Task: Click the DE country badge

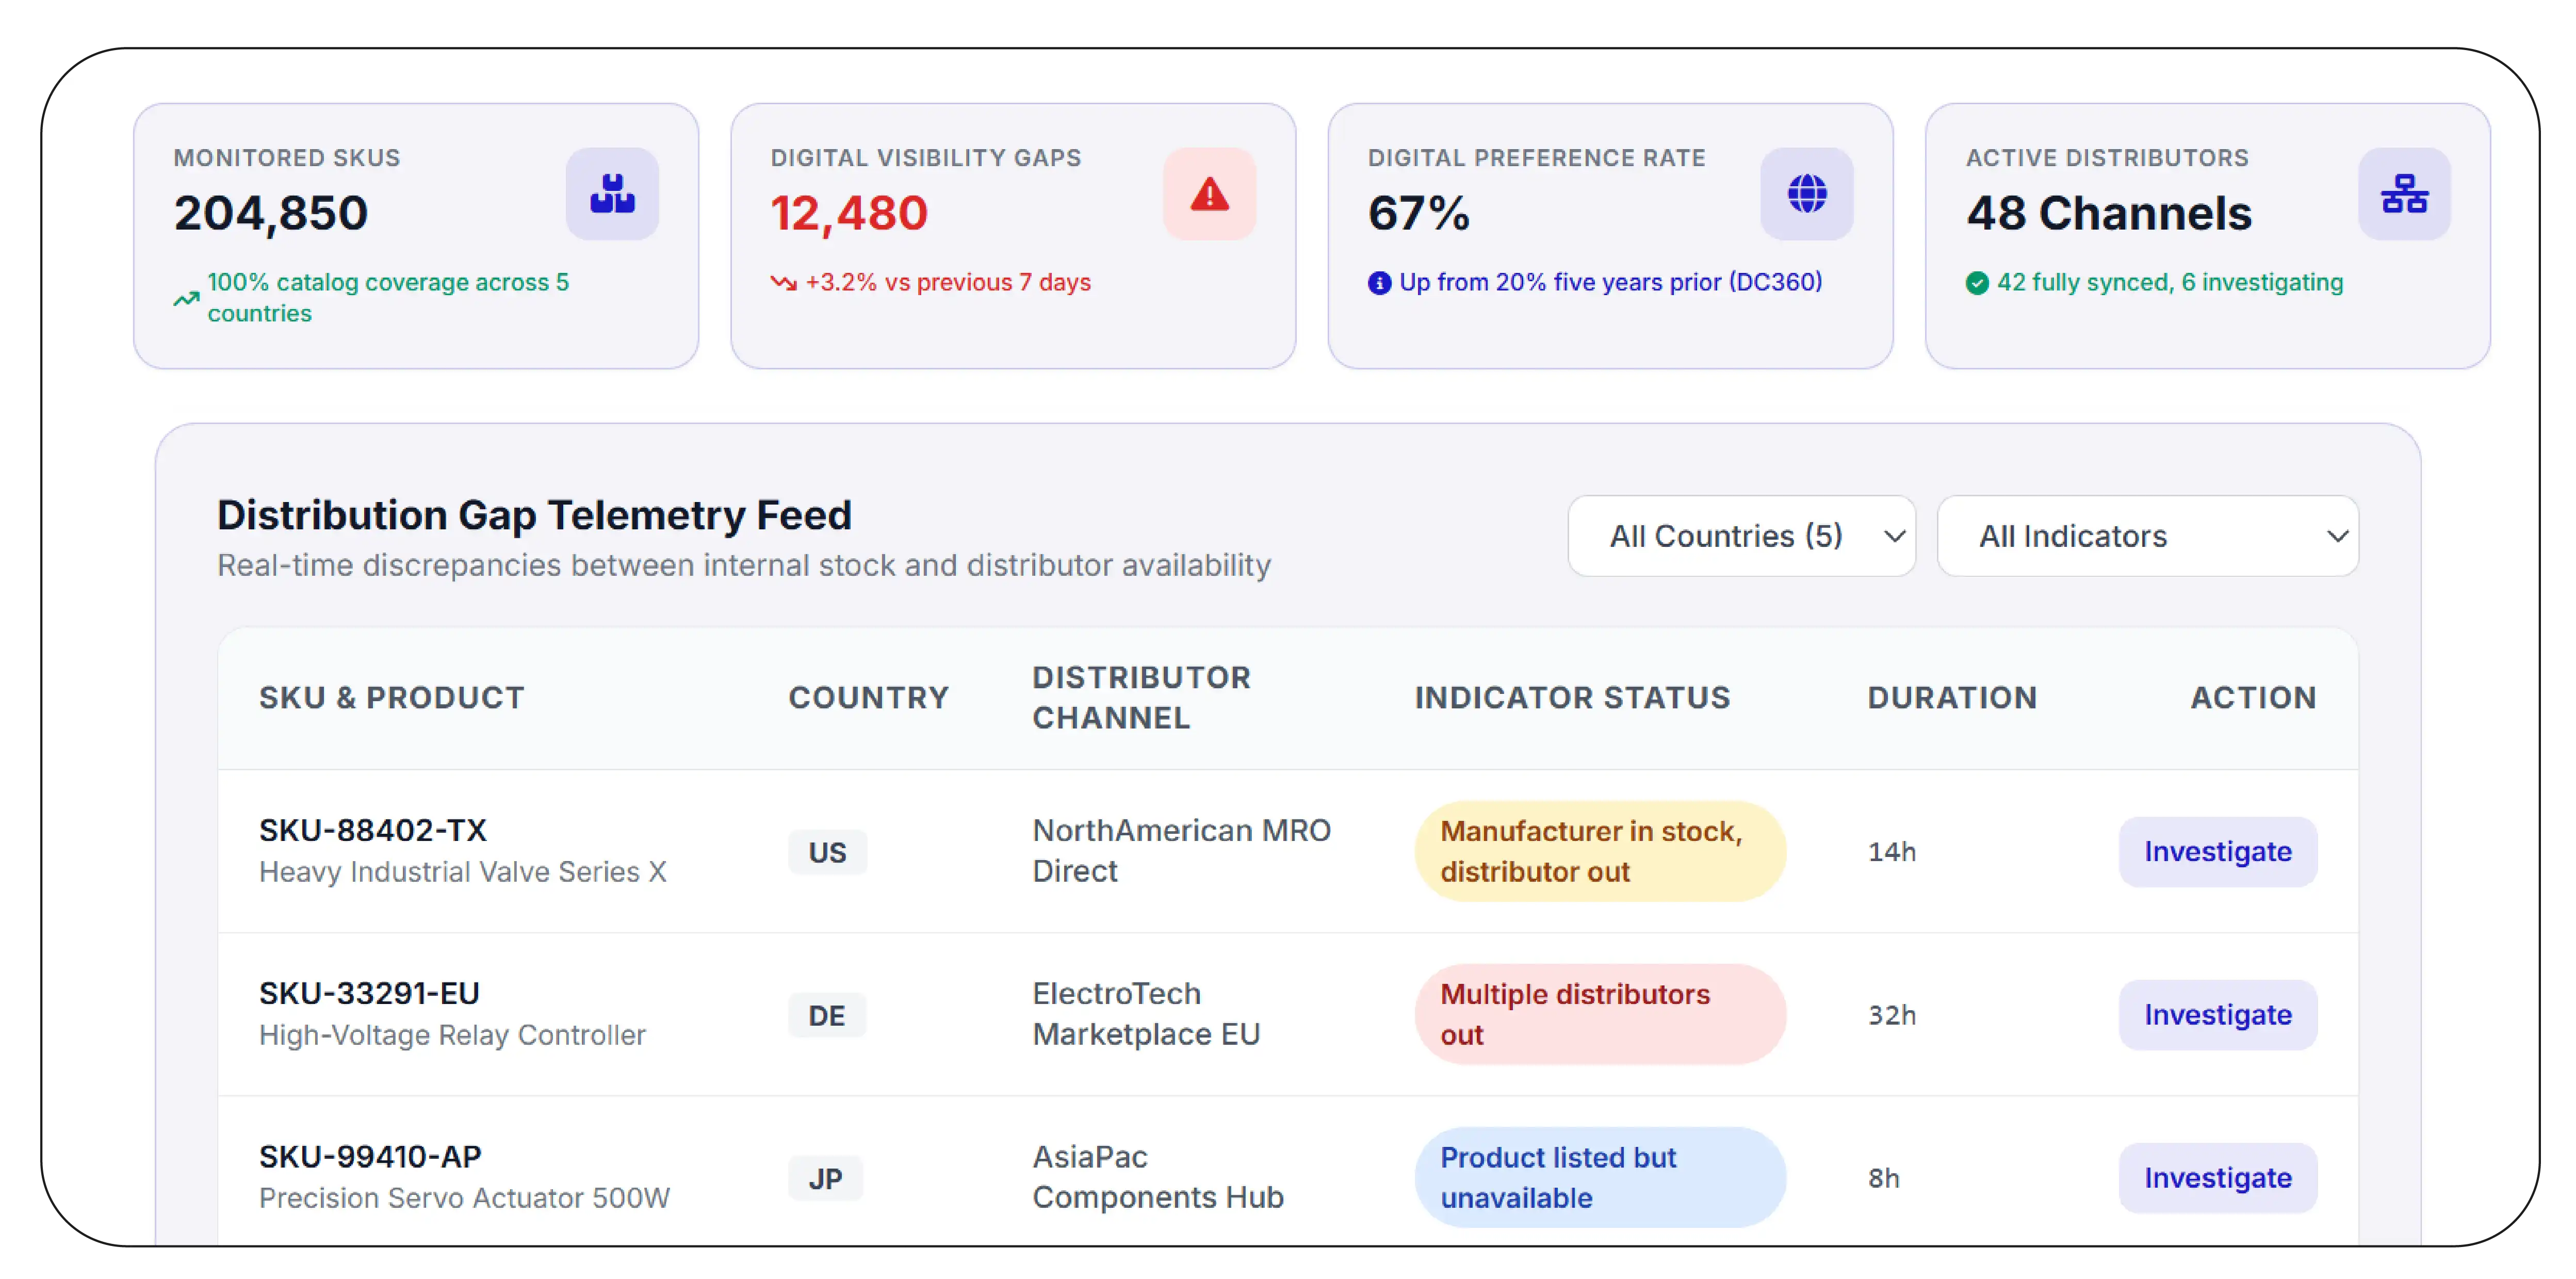Action: [826, 1015]
